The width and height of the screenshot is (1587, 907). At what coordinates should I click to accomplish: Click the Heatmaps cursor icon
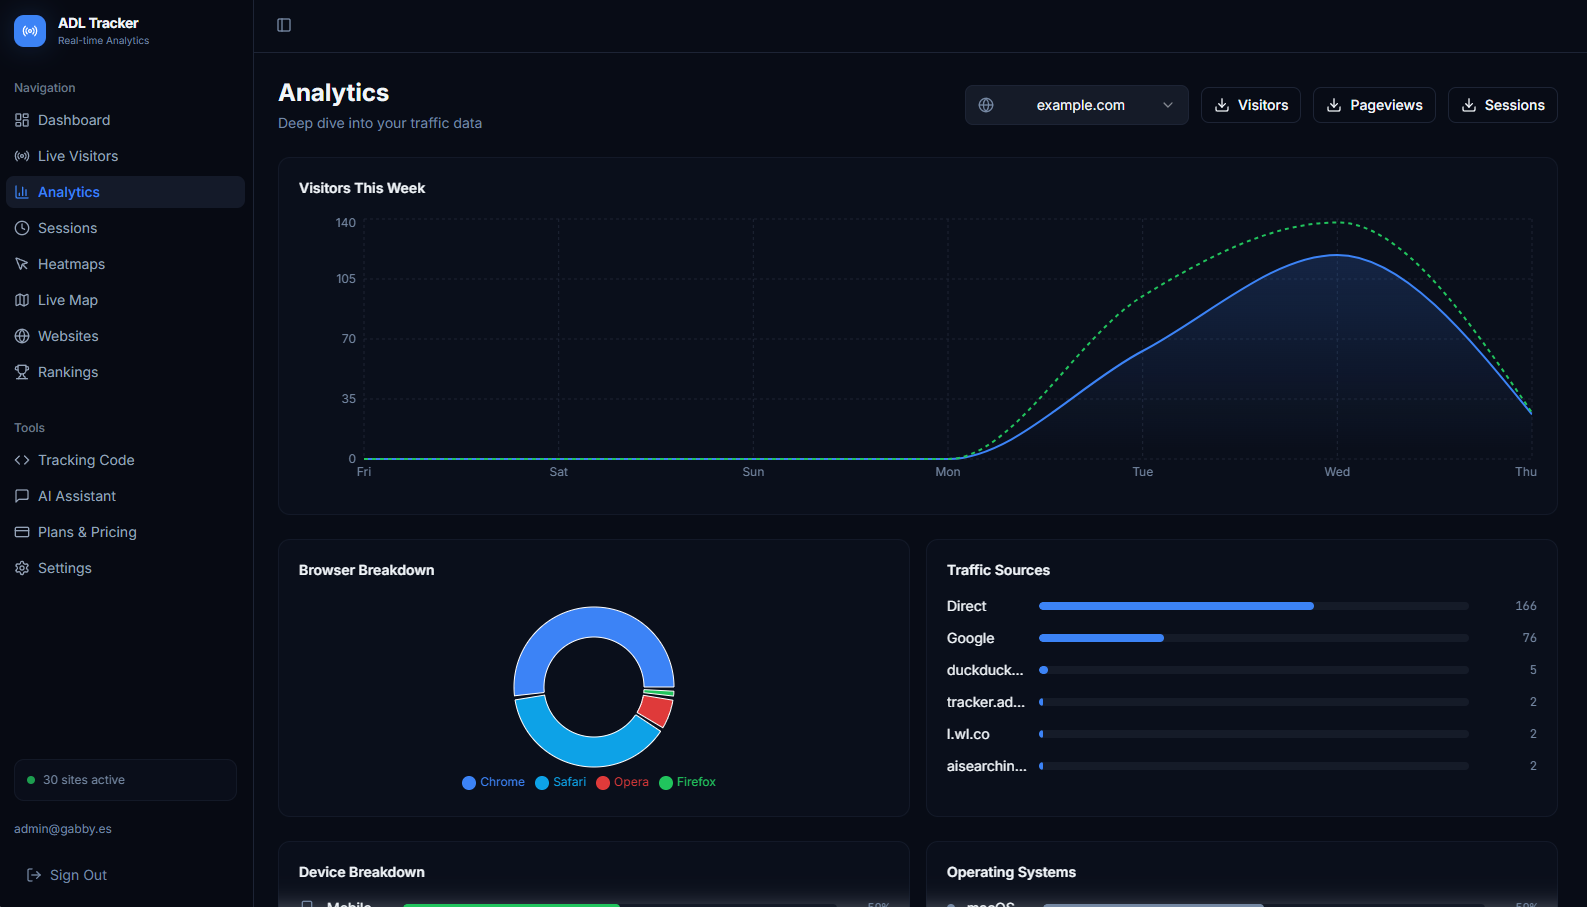click(22, 264)
